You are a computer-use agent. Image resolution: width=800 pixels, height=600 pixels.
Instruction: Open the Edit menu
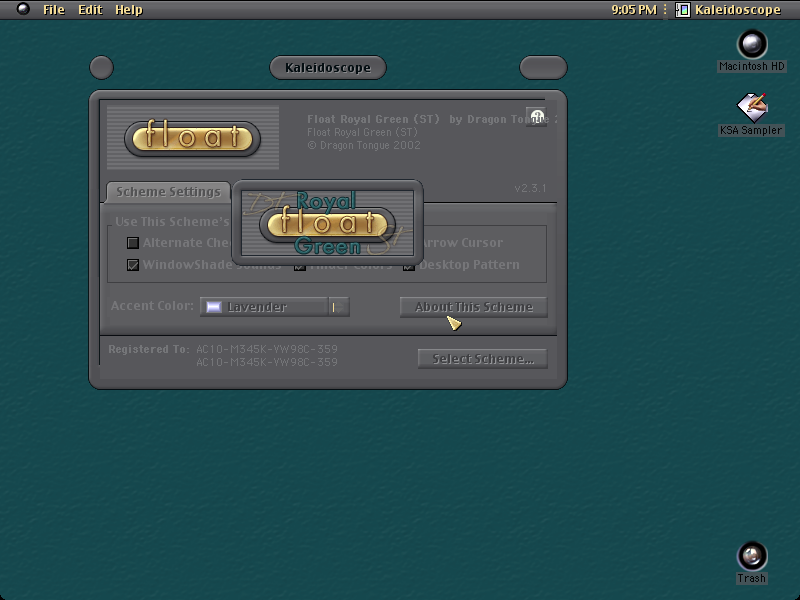pos(90,10)
